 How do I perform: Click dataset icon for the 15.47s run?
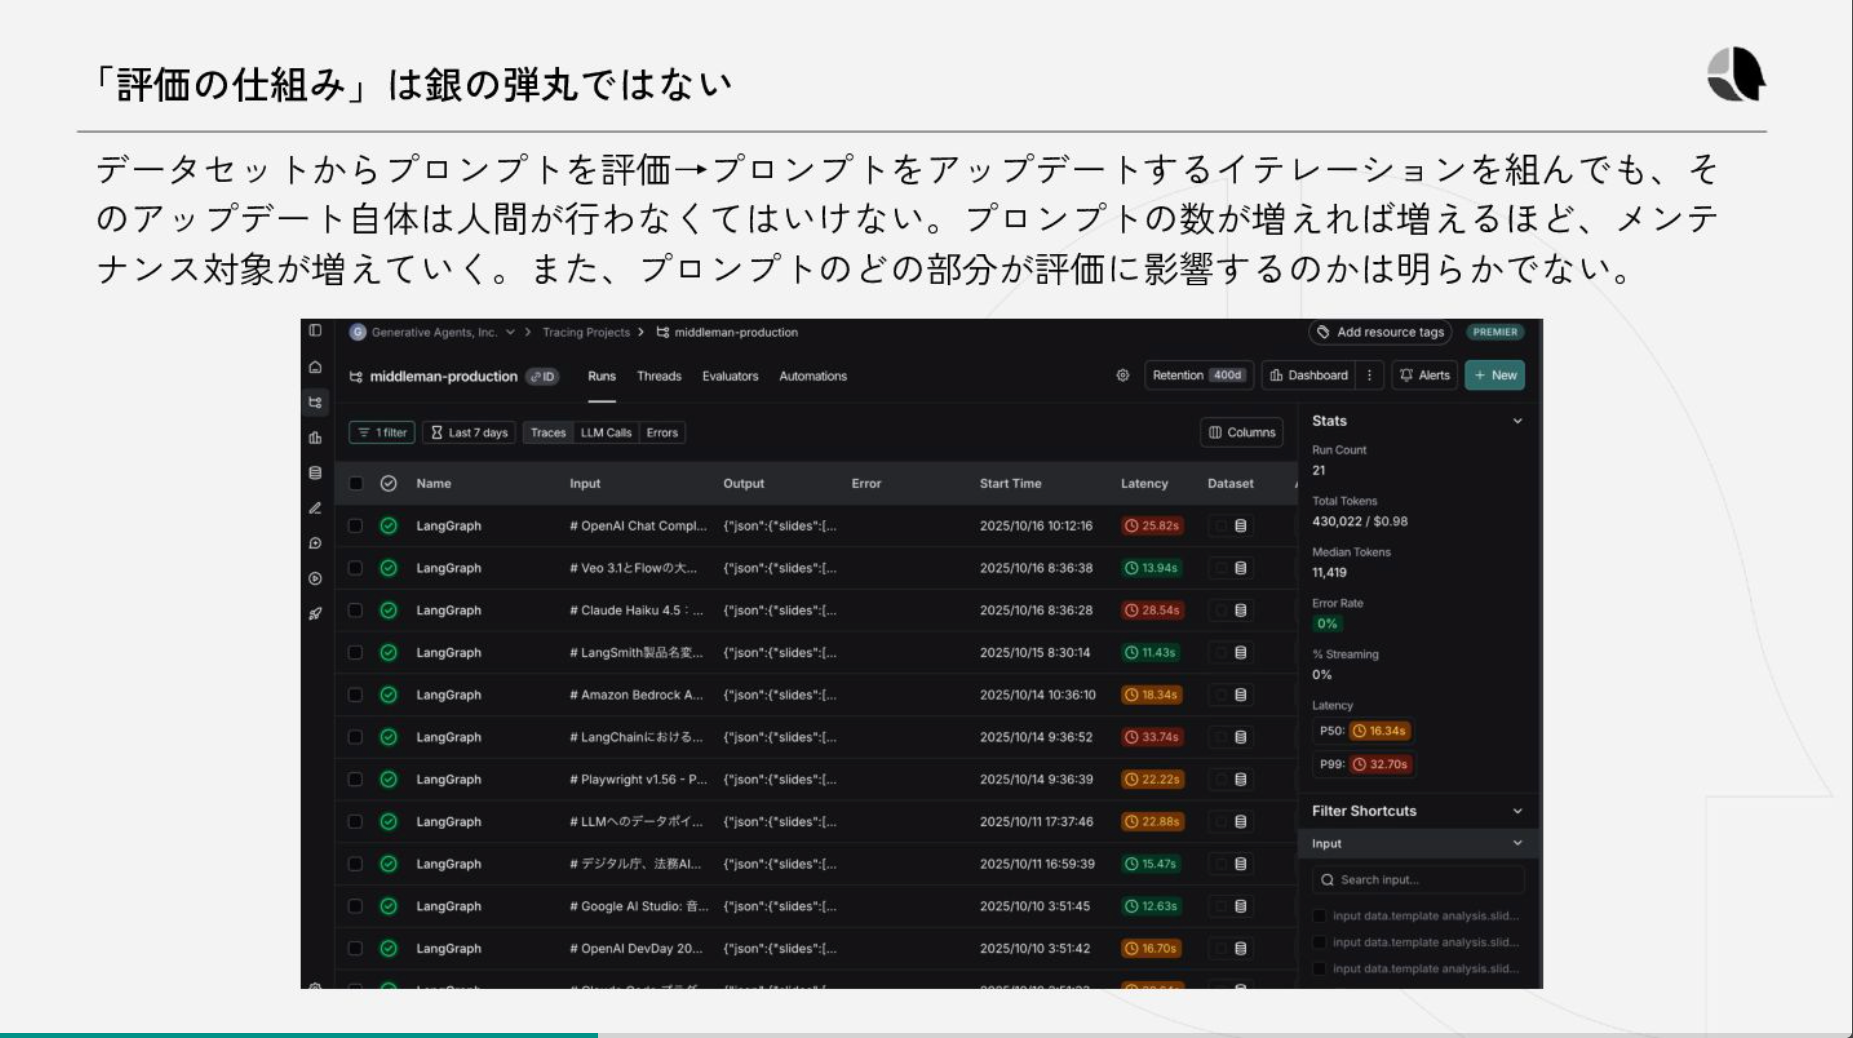point(1241,863)
